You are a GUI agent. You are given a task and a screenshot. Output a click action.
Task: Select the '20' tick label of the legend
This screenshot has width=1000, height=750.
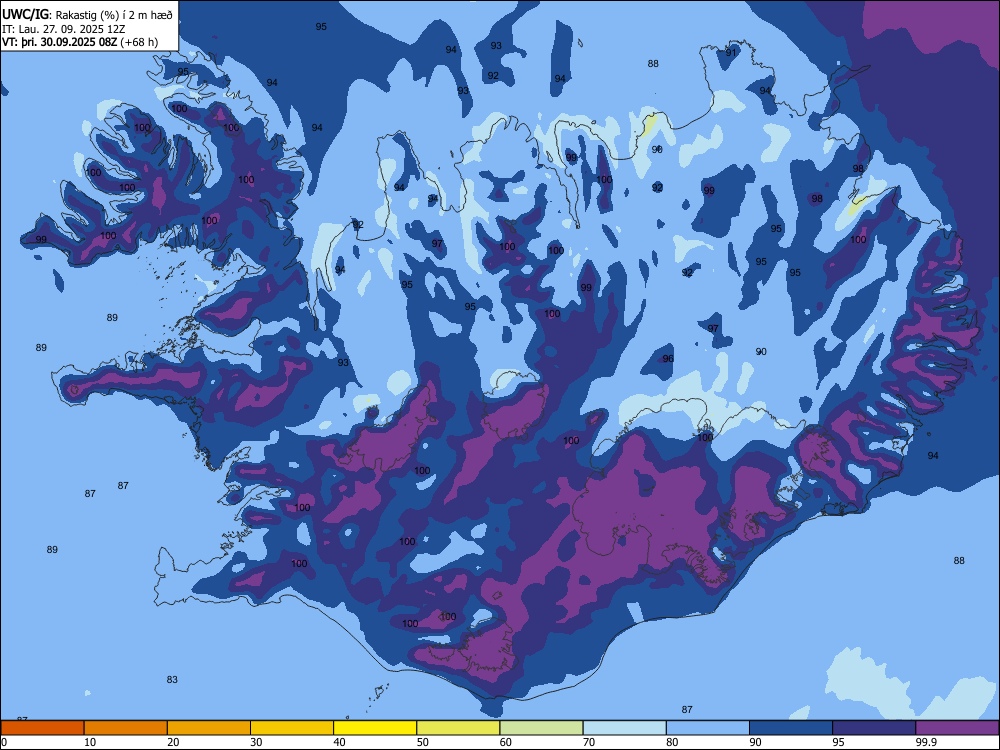173,742
